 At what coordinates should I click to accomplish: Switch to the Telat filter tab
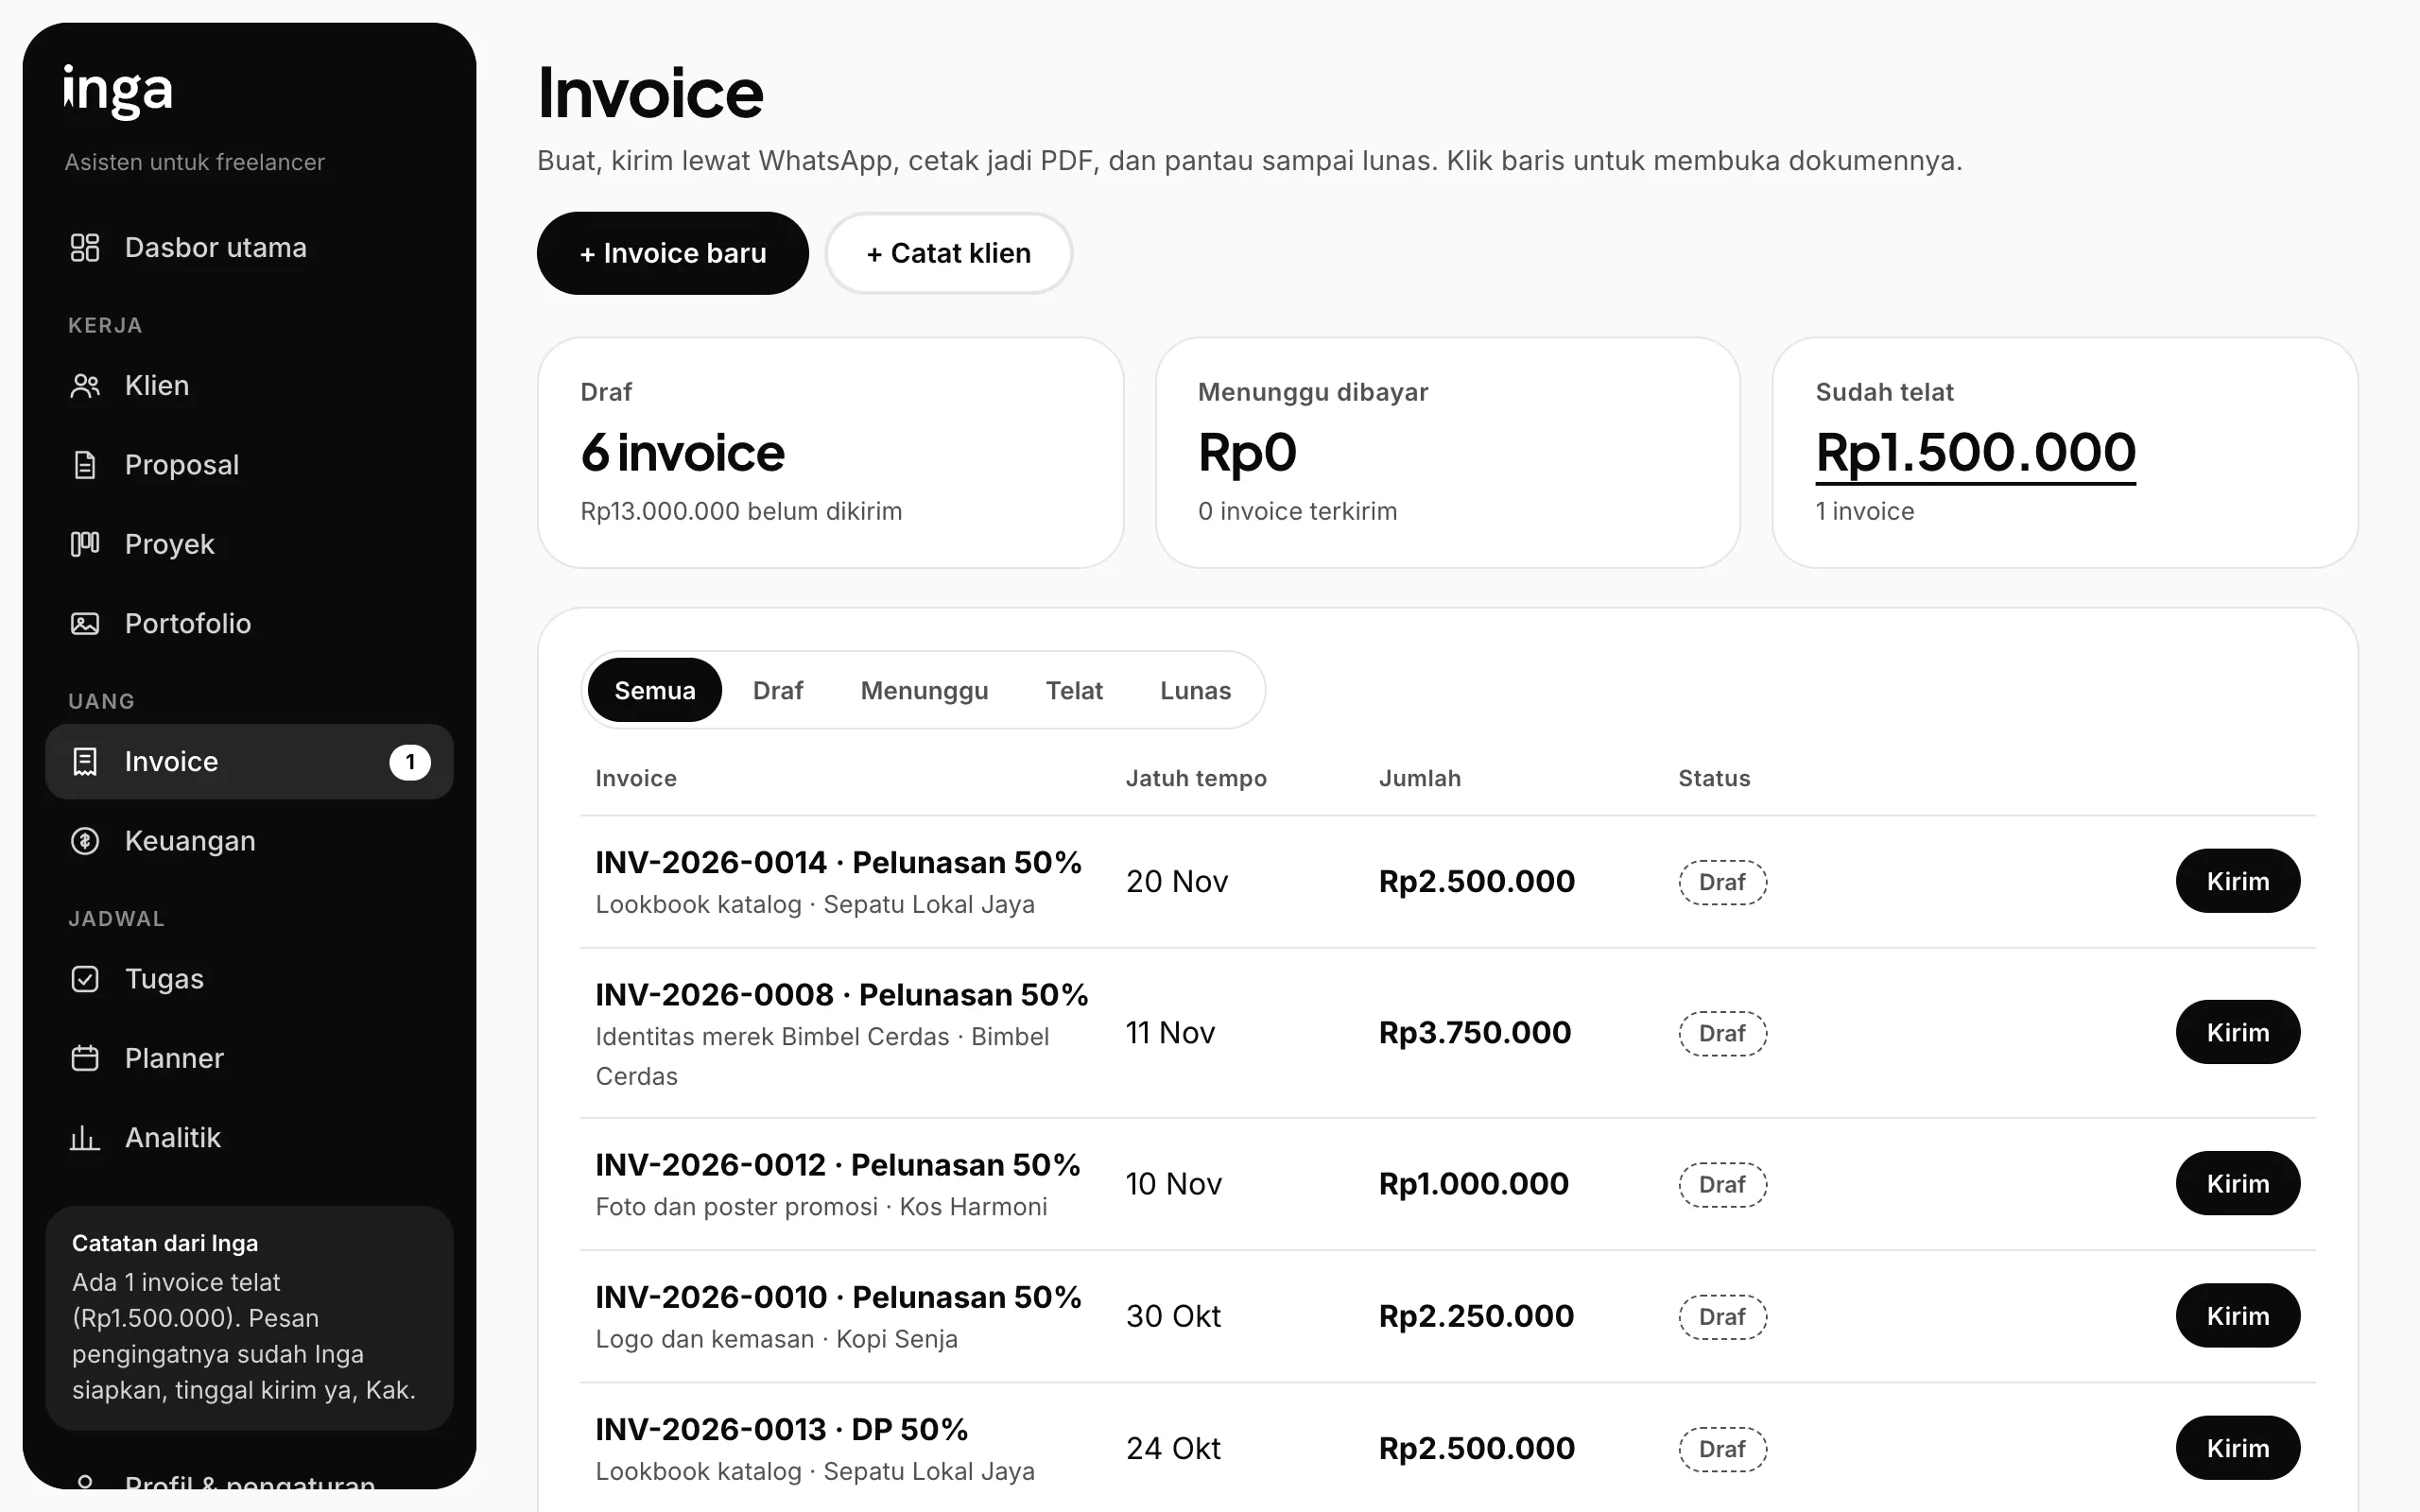(1074, 690)
